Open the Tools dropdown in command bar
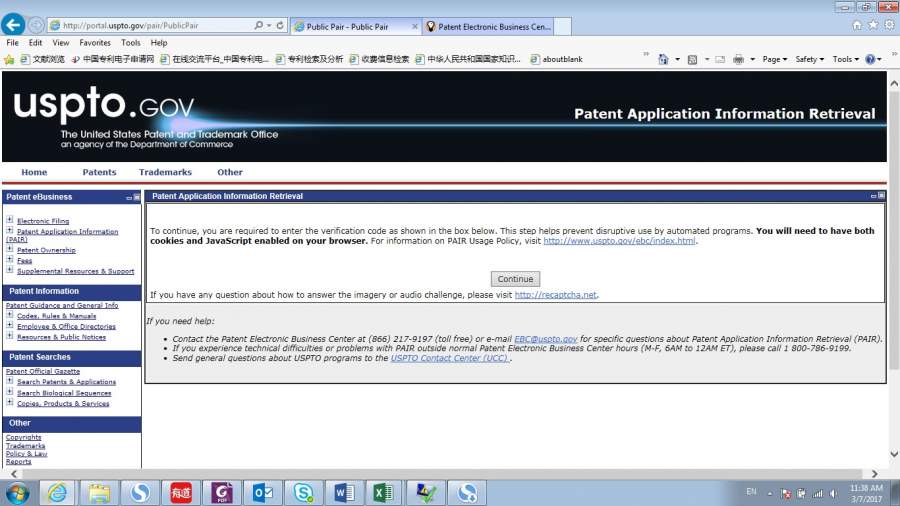This screenshot has width=900, height=506. [x=845, y=59]
